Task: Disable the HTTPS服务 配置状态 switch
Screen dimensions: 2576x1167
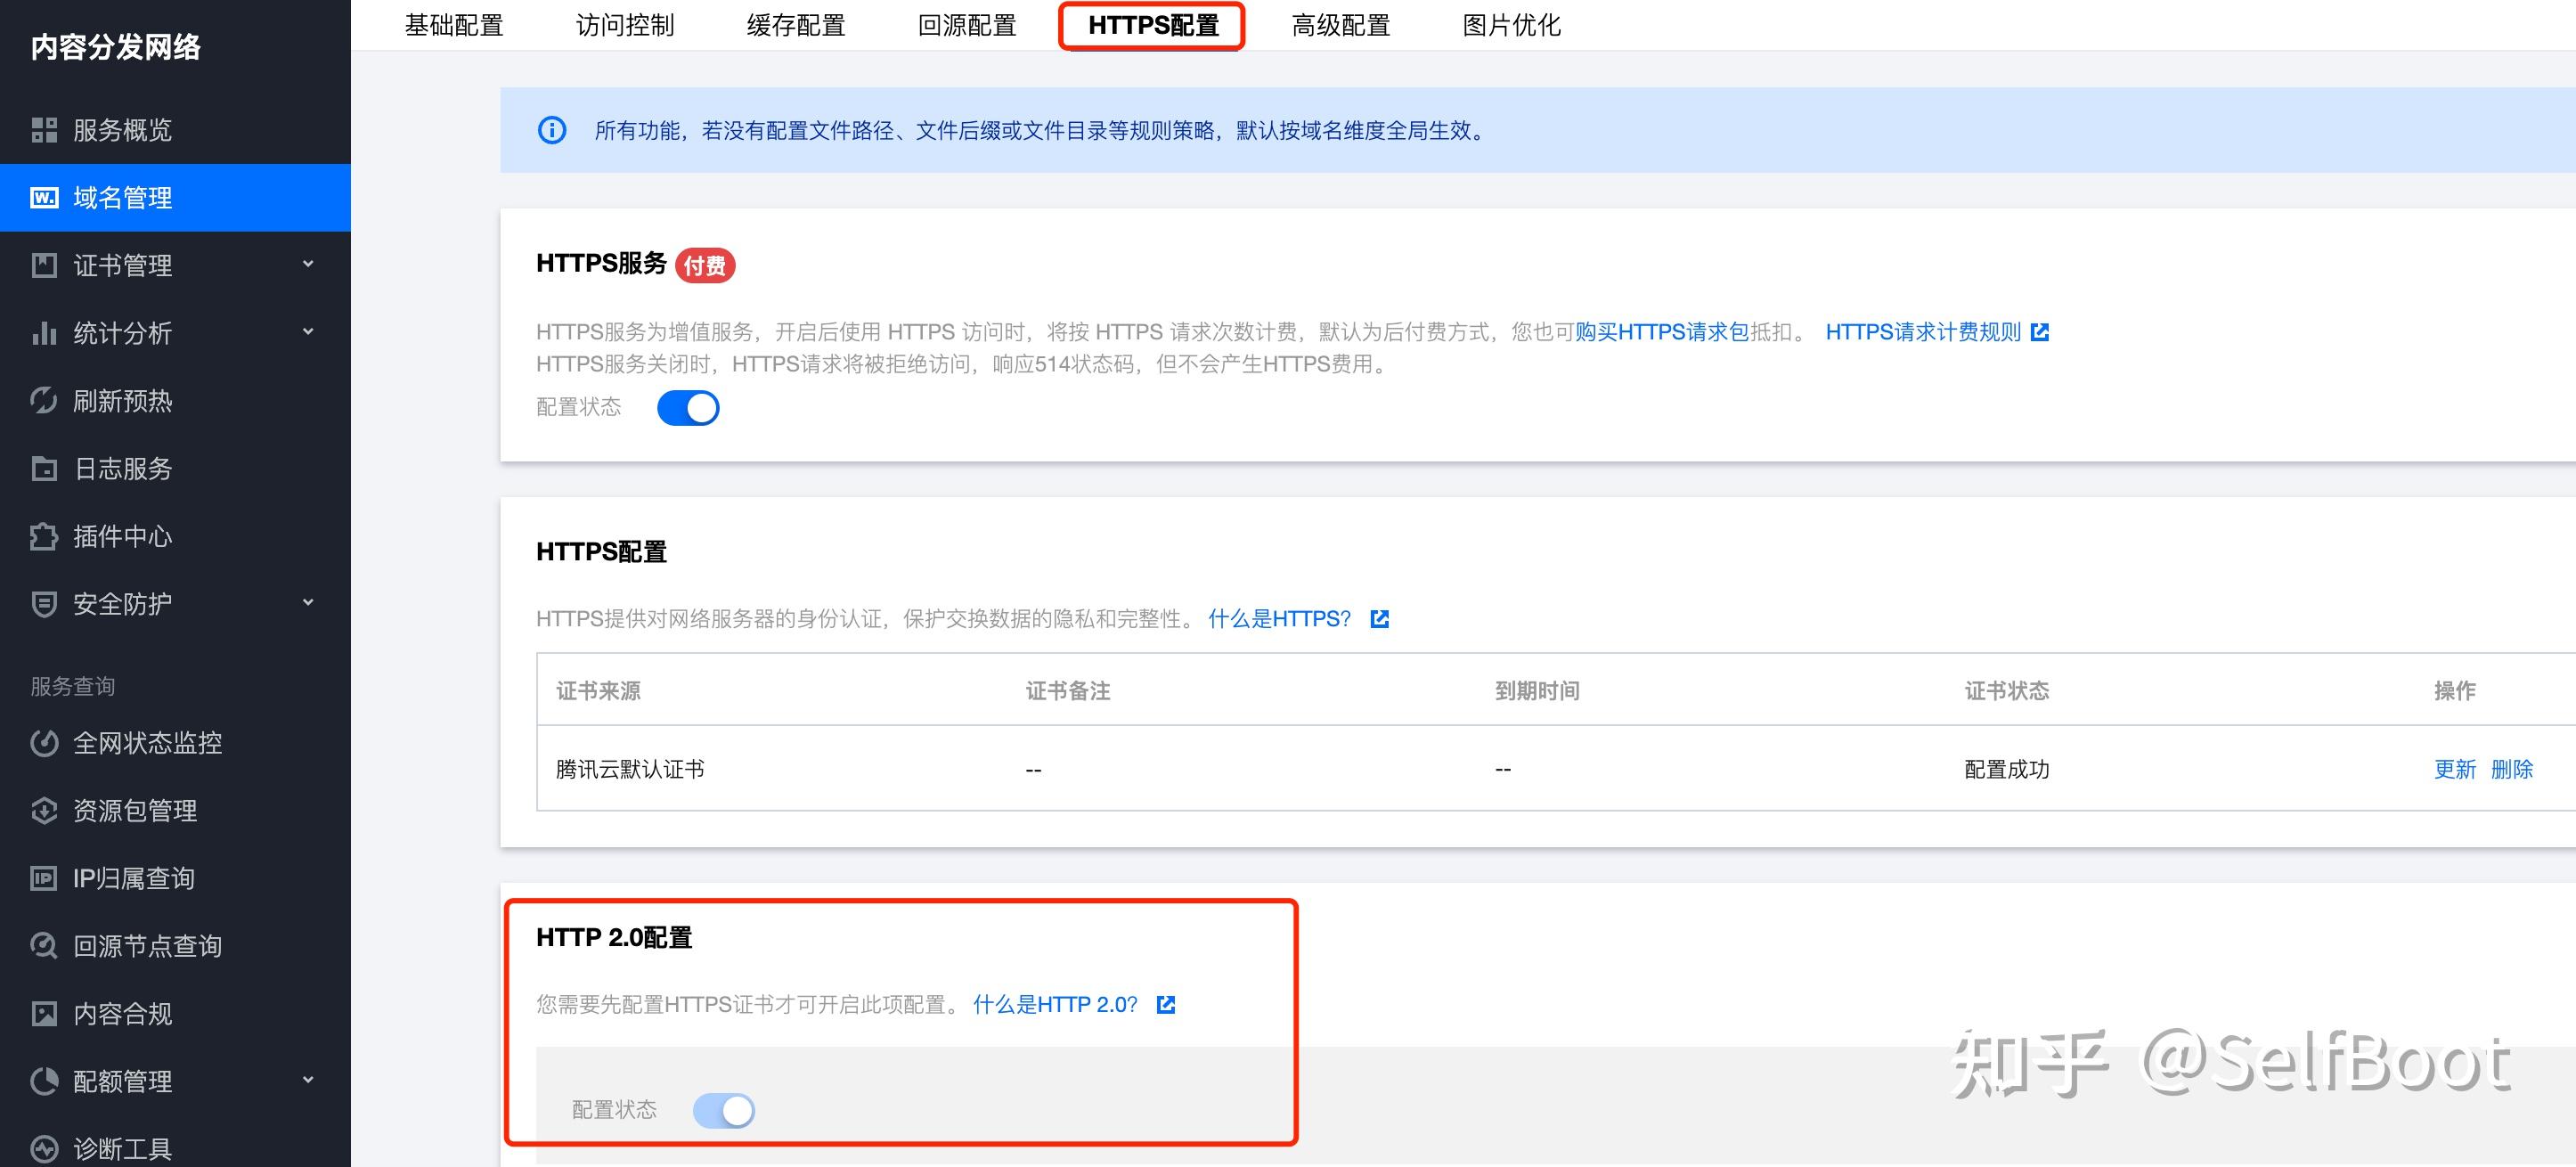Action: pos(689,407)
